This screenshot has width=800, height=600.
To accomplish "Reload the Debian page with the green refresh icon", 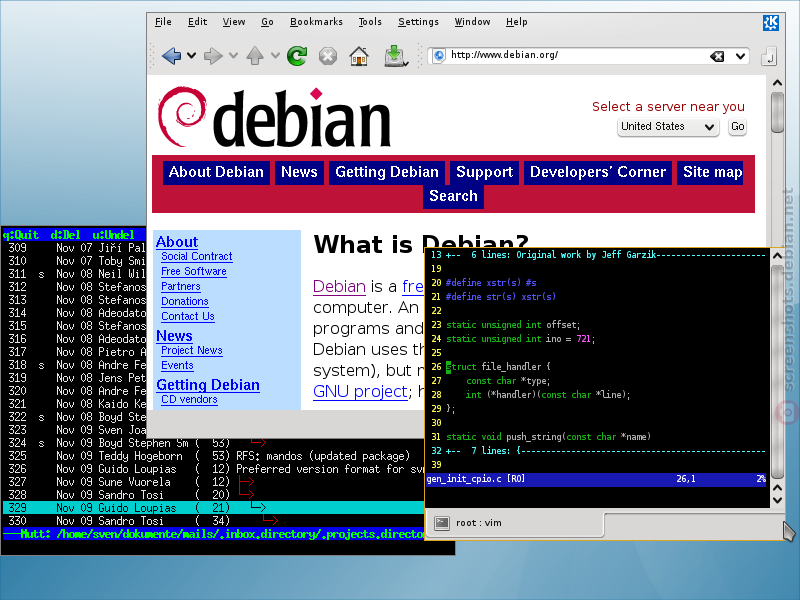I will tap(297, 55).
